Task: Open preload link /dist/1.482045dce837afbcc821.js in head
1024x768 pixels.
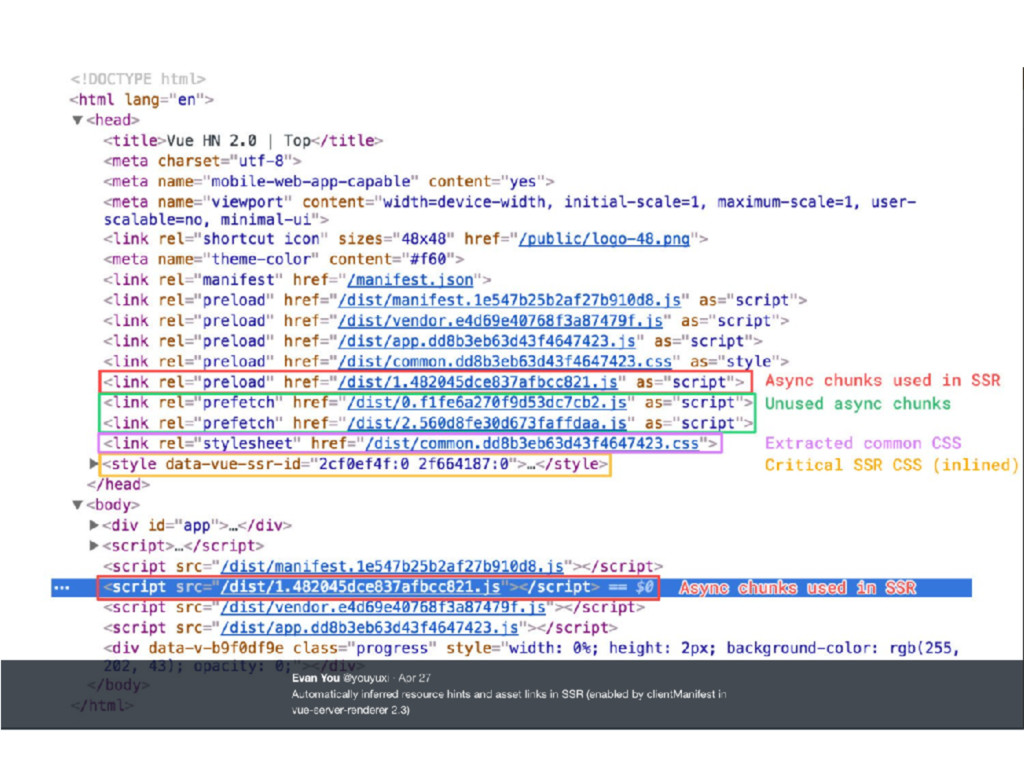Action: pyautogui.click(x=477, y=382)
